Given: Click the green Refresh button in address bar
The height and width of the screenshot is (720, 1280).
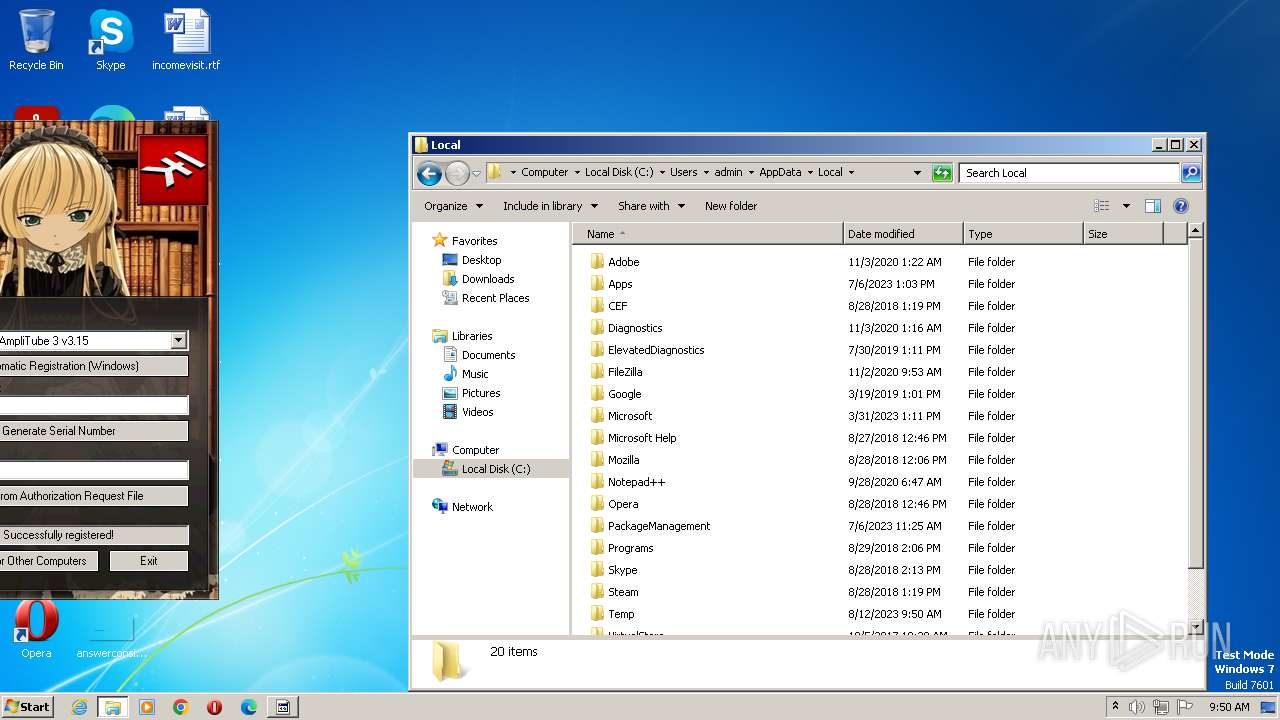Looking at the screenshot, I should pos(942,173).
